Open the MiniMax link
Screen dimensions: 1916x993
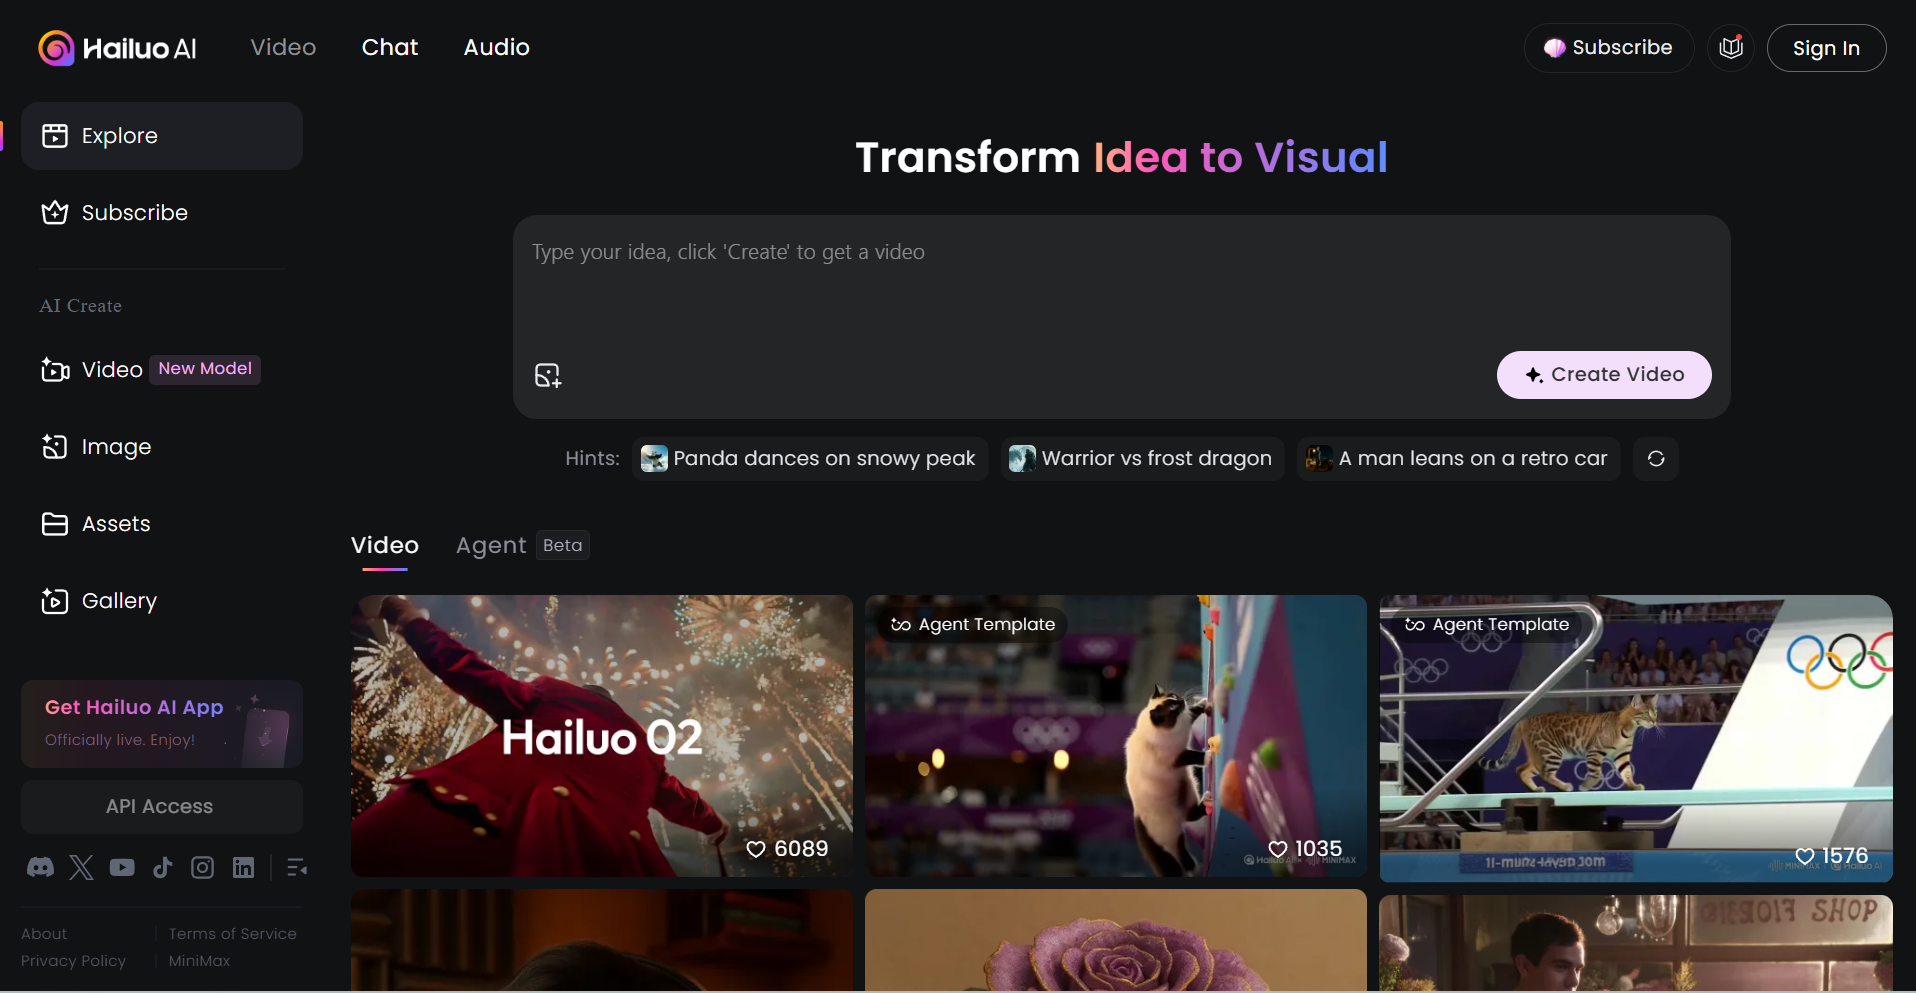tap(199, 961)
